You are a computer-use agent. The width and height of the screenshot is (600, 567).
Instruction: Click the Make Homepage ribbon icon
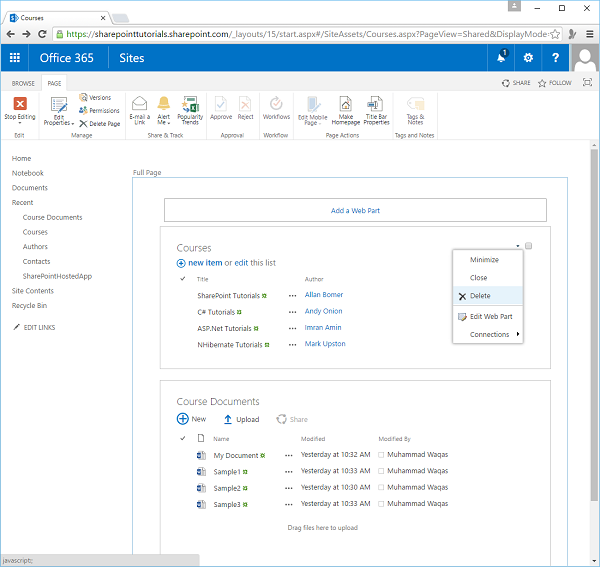point(346,104)
